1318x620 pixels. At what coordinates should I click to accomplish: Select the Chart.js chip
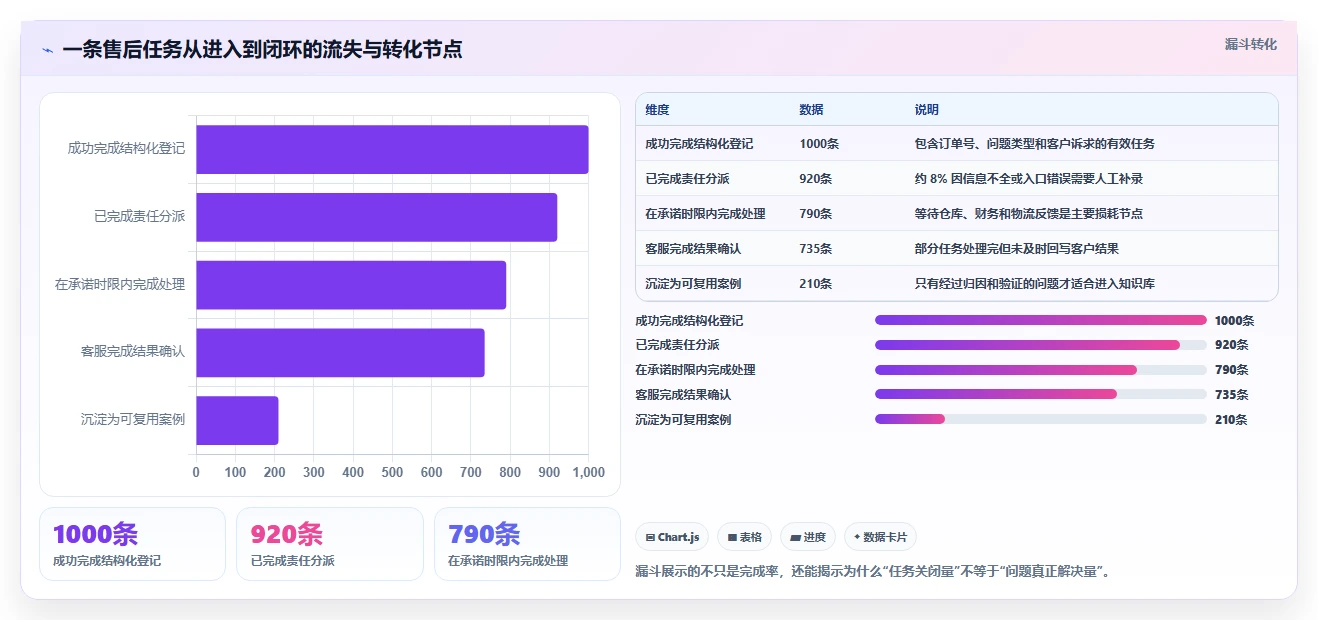click(672, 537)
